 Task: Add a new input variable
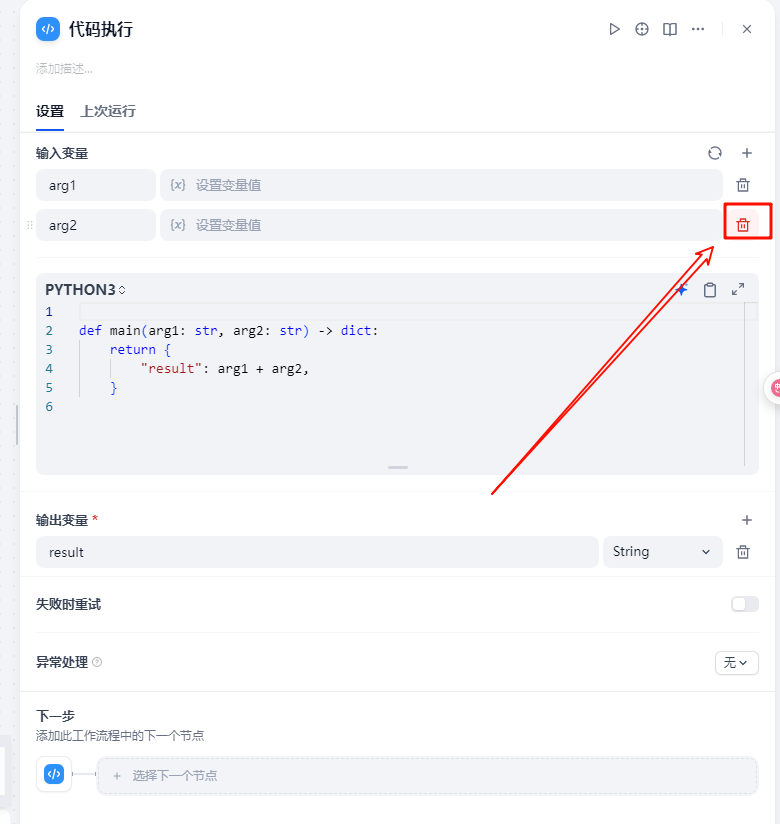pyautogui.click(x=746, y=153)
